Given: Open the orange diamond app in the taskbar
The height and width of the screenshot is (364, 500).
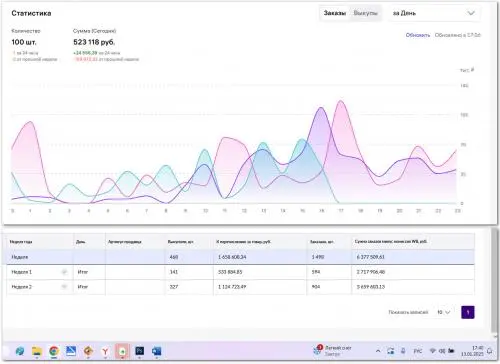Looking at the screenshot, I should coord(88,351).
